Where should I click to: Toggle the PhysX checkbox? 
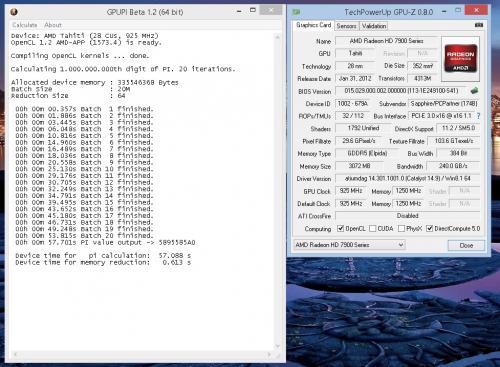click(x=401, y=228)
